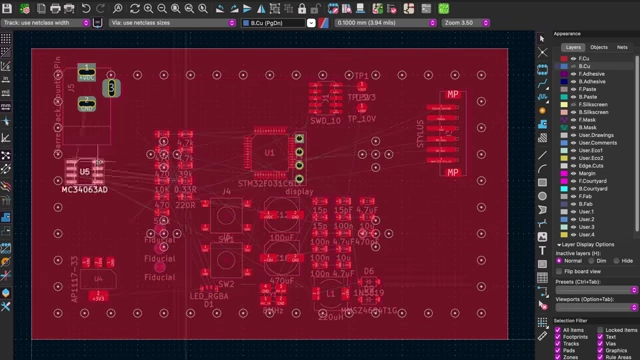The image size is (640, 360).
Task: Toggle visibility of Edge.Cuts layer
Action: click(573, 166)
